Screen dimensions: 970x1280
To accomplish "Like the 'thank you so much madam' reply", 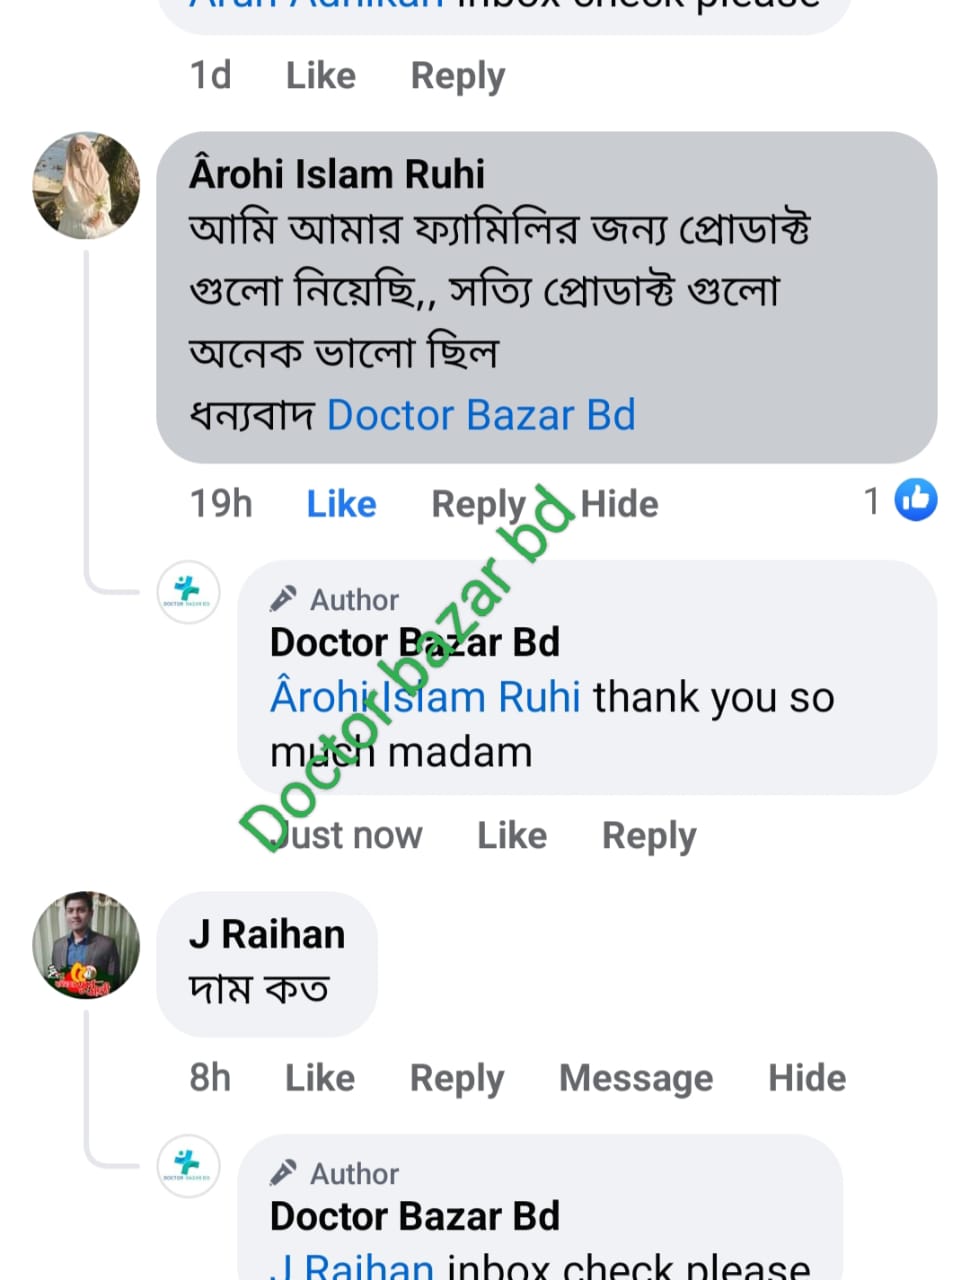I will tap(511, 835).
